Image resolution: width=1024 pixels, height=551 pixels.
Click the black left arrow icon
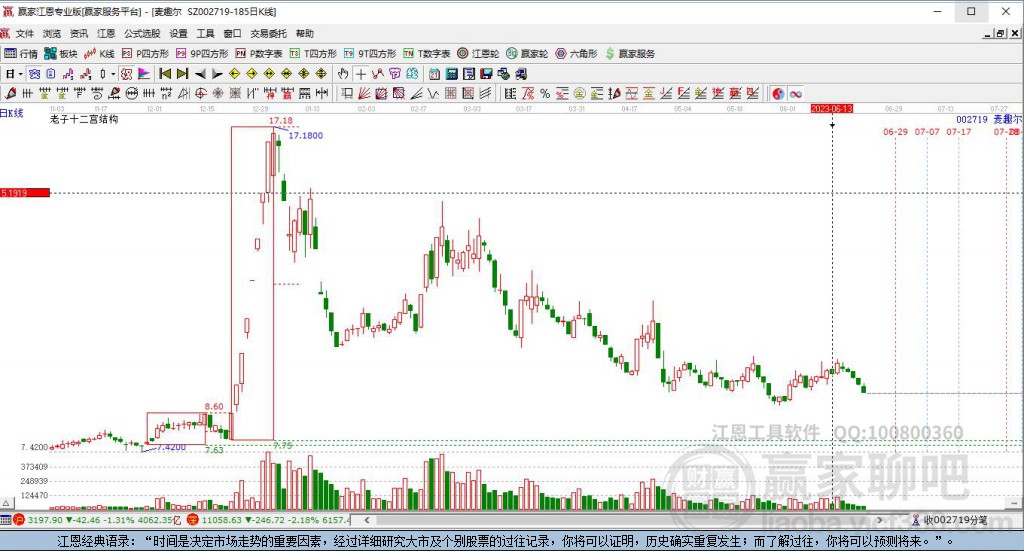click(x=200, y=74)
